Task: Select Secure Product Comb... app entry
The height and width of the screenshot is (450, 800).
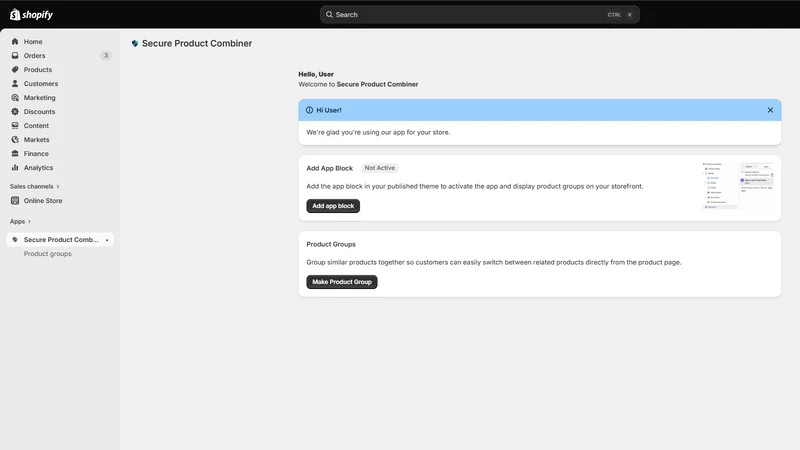Action: coord(60,239)
